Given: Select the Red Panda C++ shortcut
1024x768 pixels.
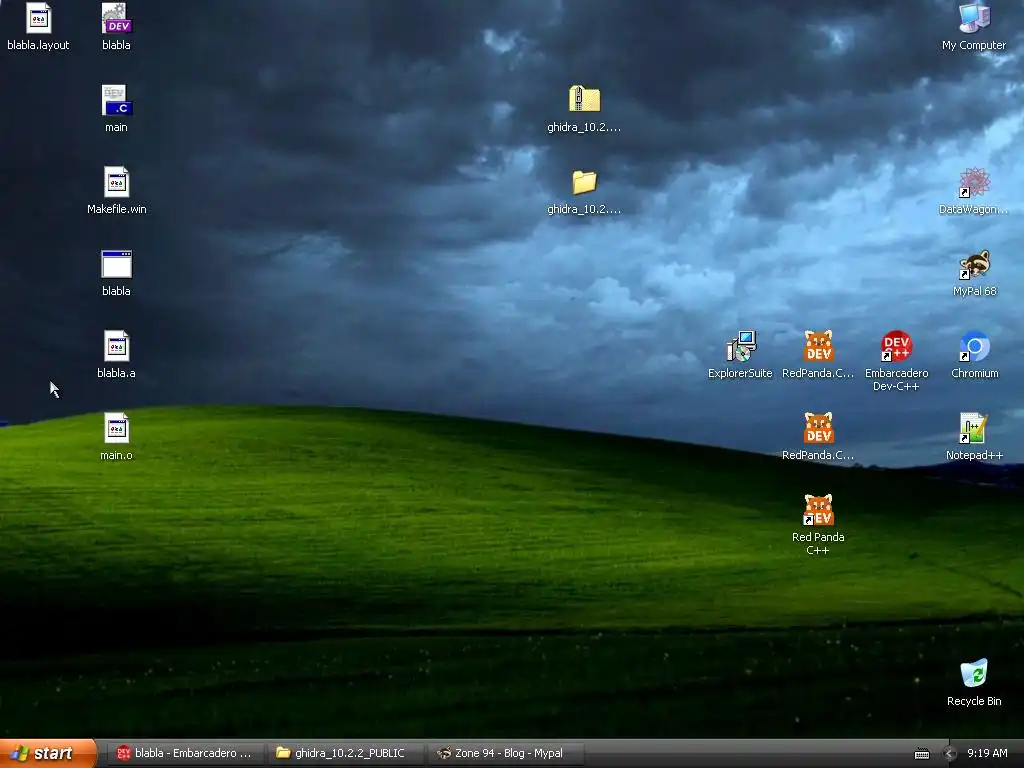Looking at the screenshot, I should click(x=818, y=510).
